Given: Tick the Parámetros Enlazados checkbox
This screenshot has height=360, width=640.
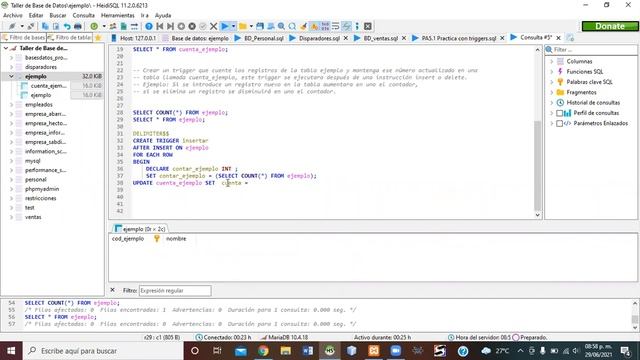Looking at the screenshot, I should pyautogui.click(x=560, y=123).
